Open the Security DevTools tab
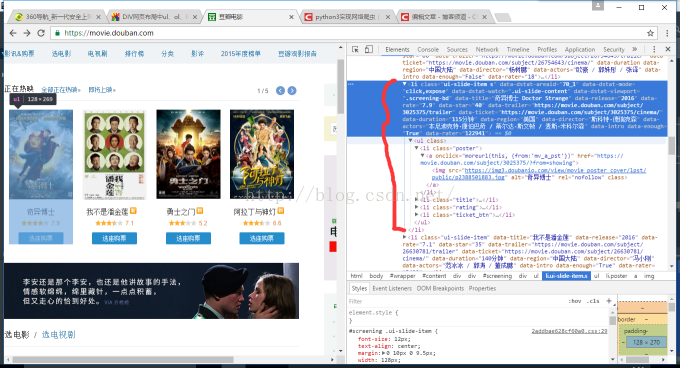This screenshot has width=680, height=368. (x=614, y=49)
